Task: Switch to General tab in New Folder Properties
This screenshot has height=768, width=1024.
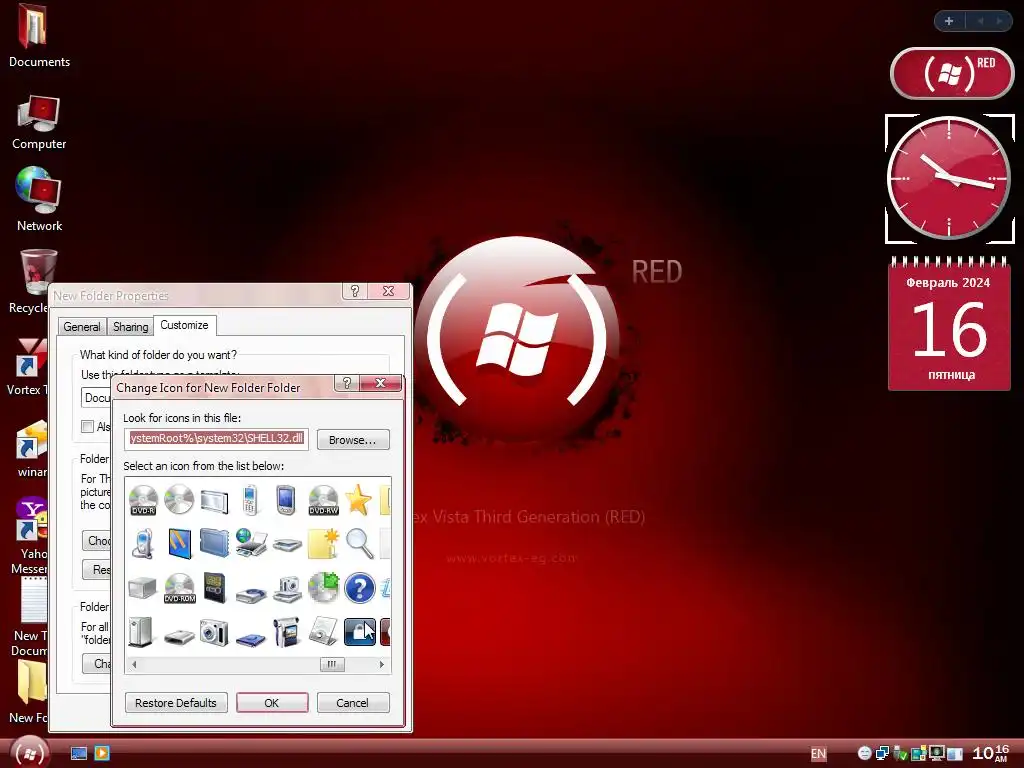Action: point(82,327)
